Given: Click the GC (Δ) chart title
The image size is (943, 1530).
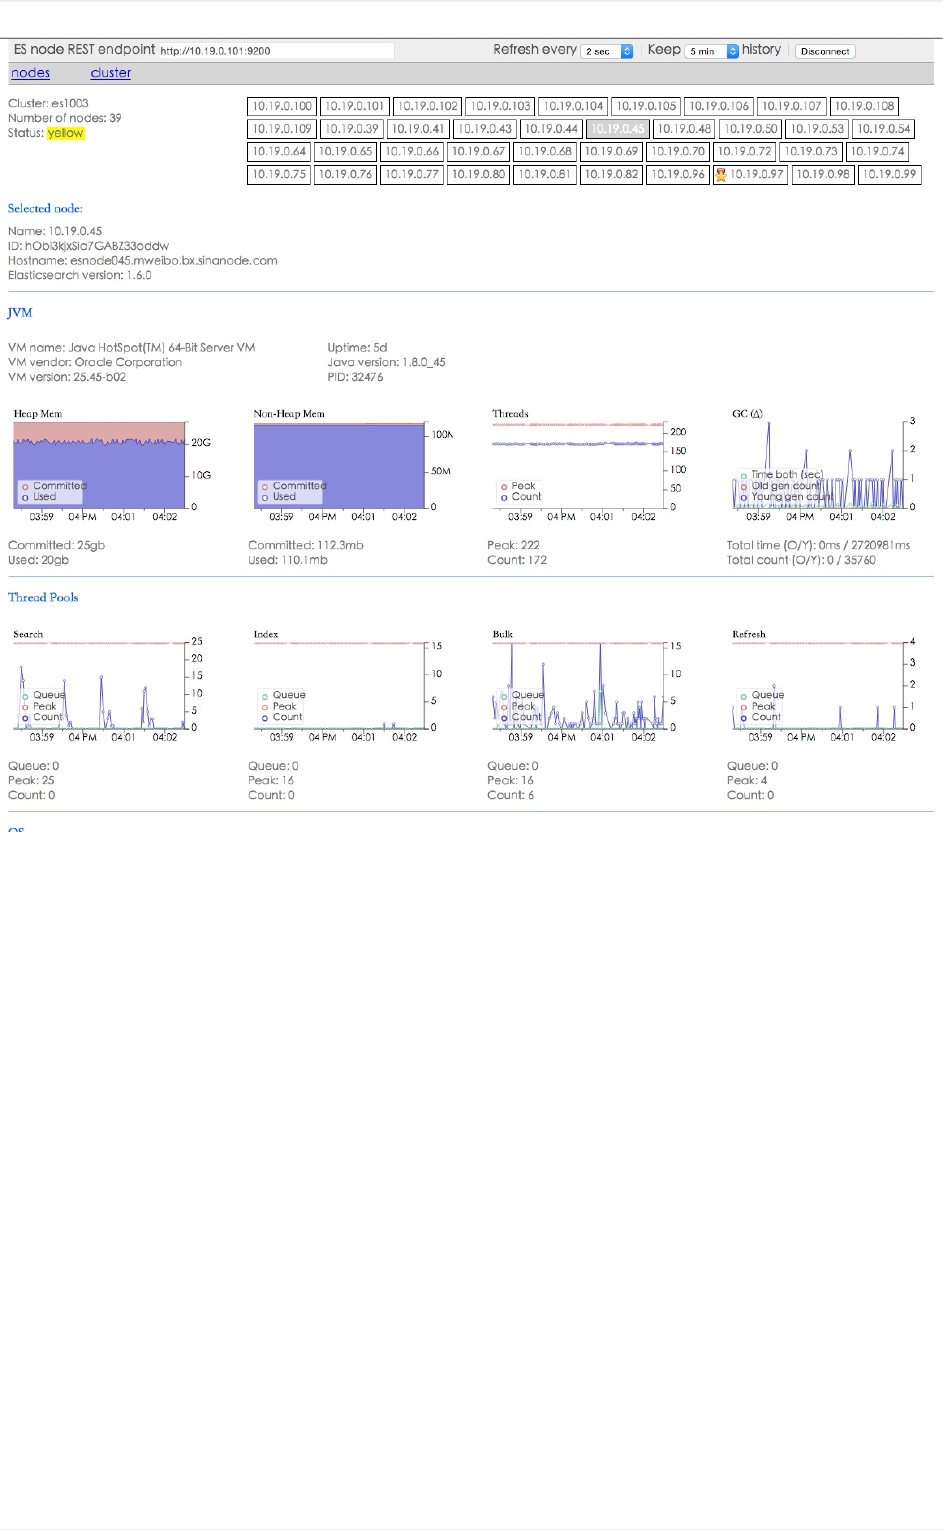Looking at the screenshot, I should pos(747,413).
